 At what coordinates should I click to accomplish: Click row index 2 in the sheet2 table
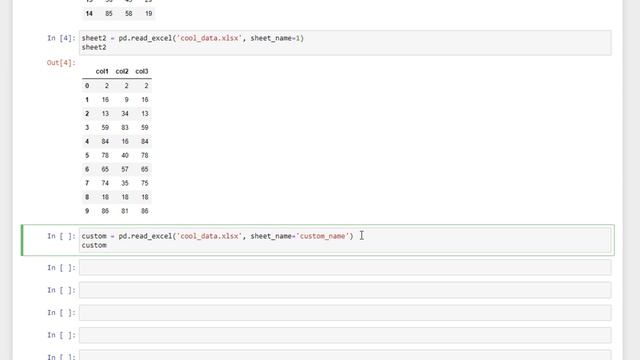(x=87, y=113)
